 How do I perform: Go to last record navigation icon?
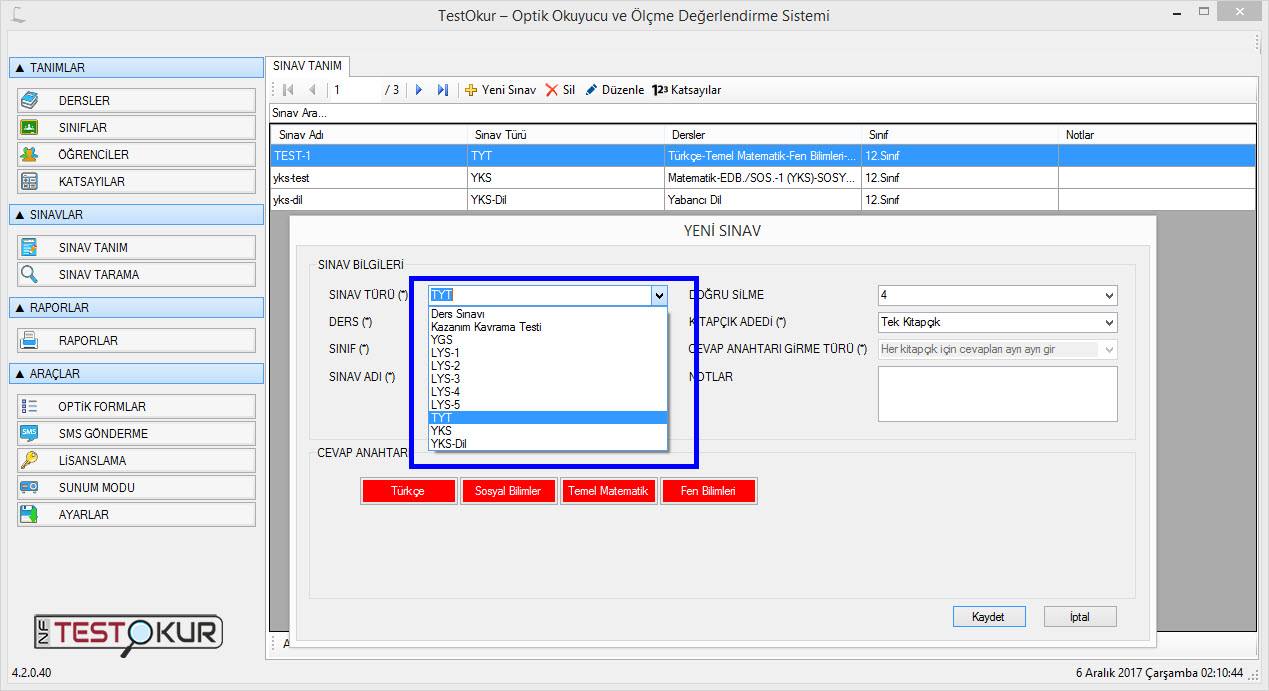point(443,90)
